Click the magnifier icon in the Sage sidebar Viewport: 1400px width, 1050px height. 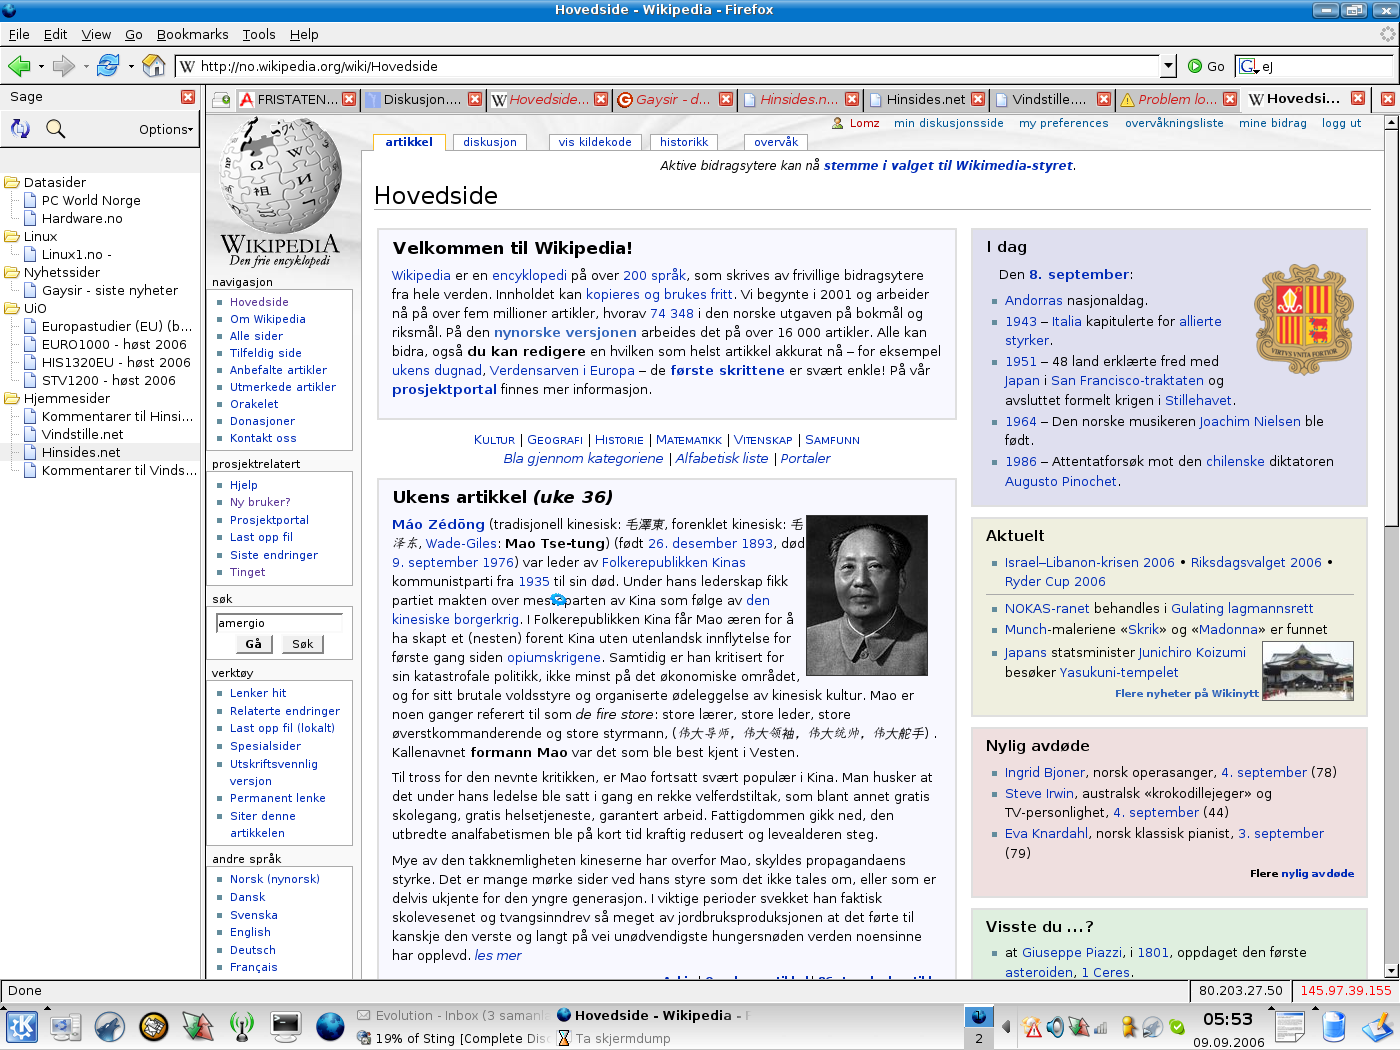click(56, 128)
